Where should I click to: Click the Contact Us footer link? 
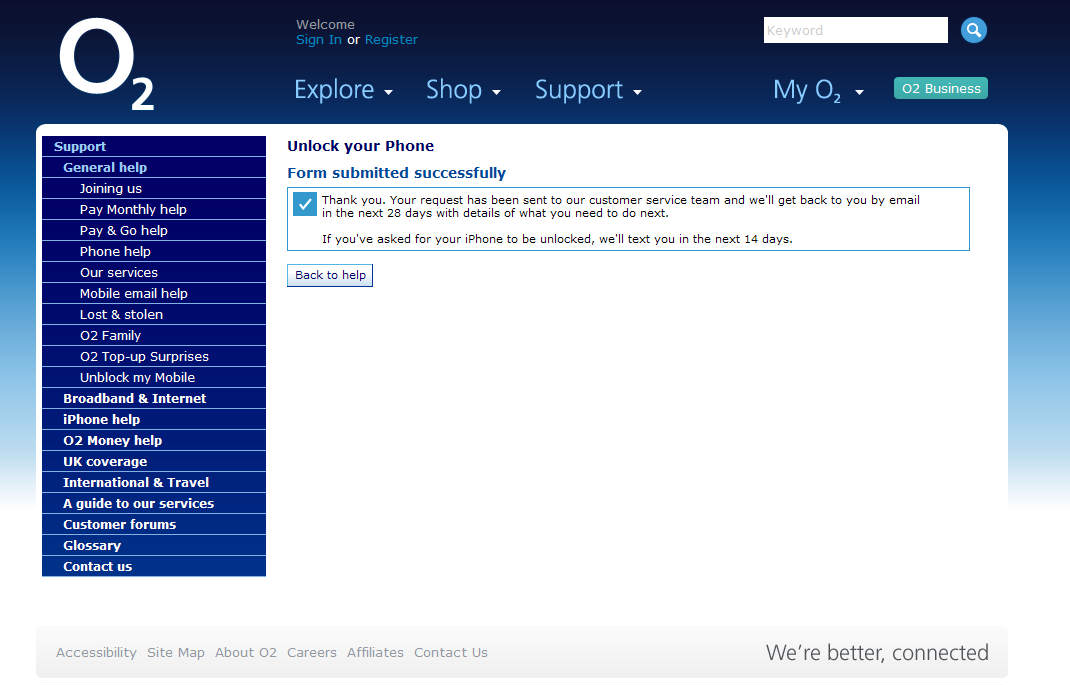click(451, 653)
